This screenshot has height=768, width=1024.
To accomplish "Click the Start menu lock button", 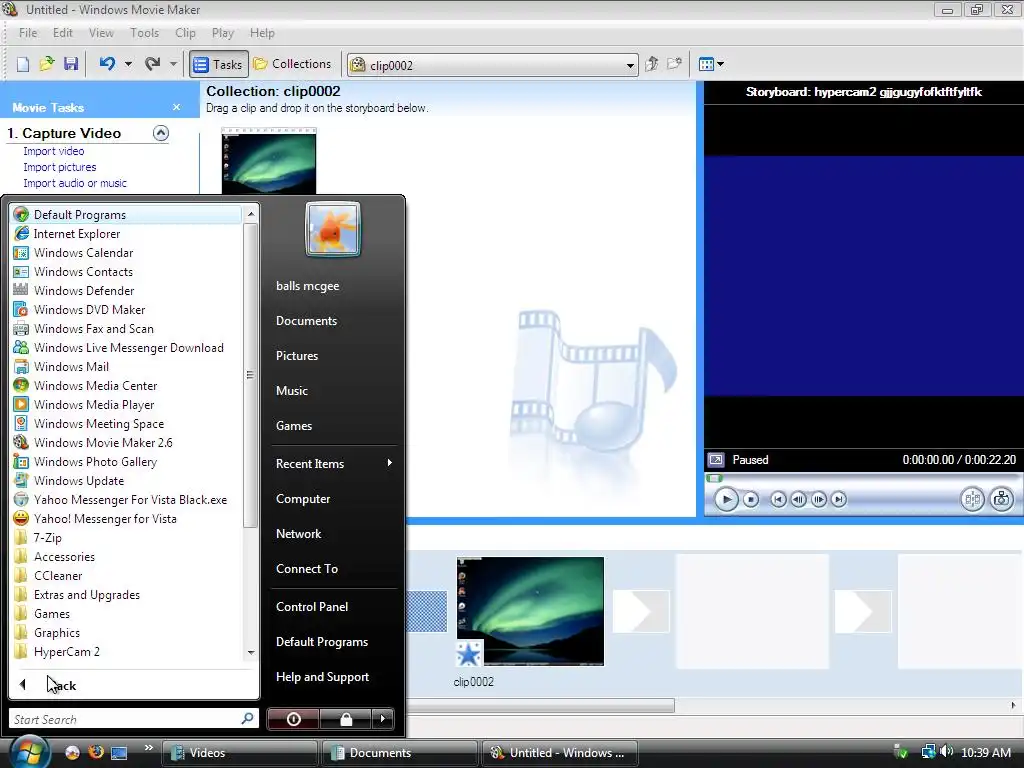I will (x=345, y=719).
